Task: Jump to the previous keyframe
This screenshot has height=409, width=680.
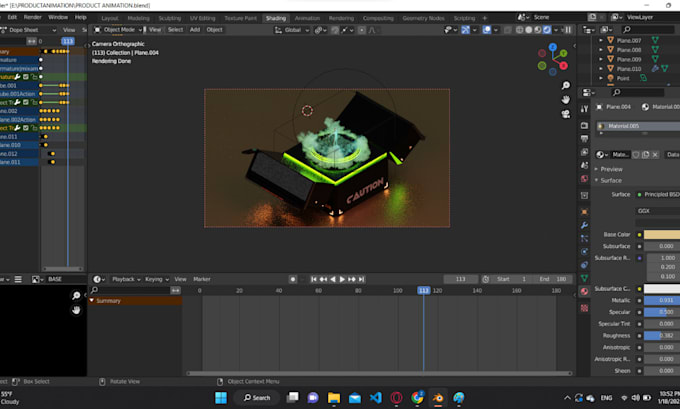Action: [323, 279]
